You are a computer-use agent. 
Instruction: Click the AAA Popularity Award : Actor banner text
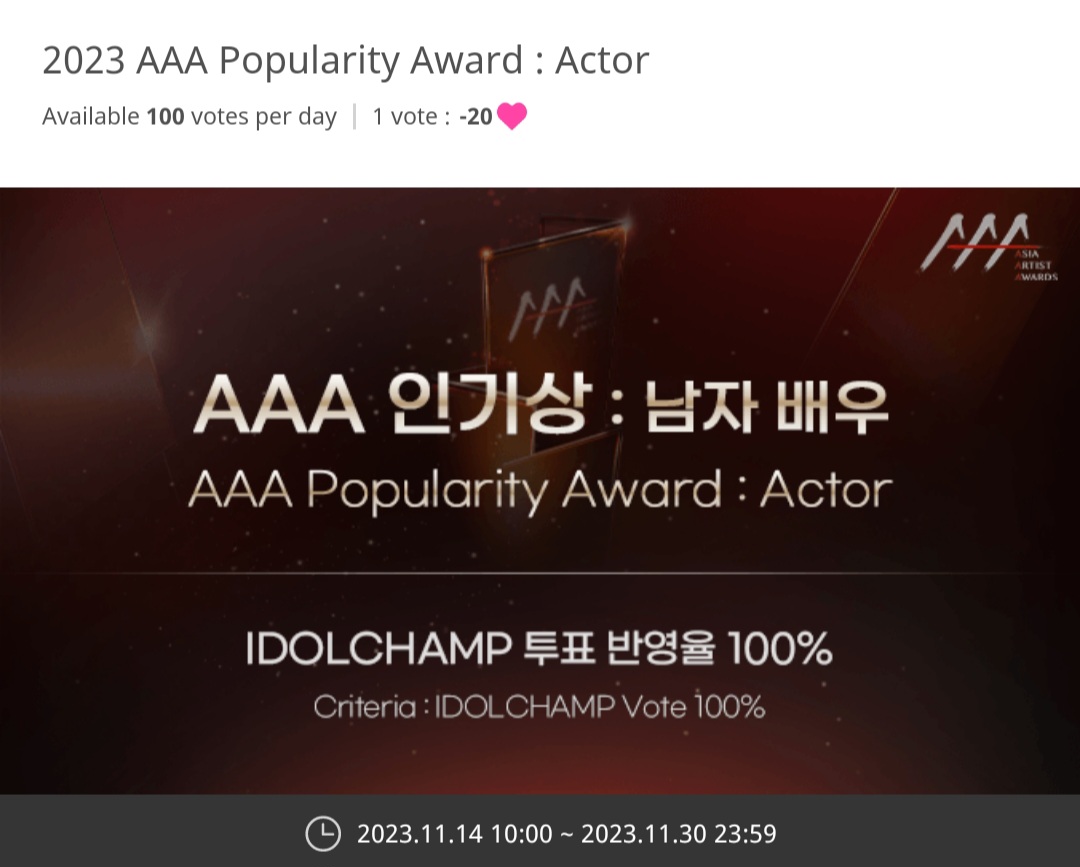[x=540, y=490]
